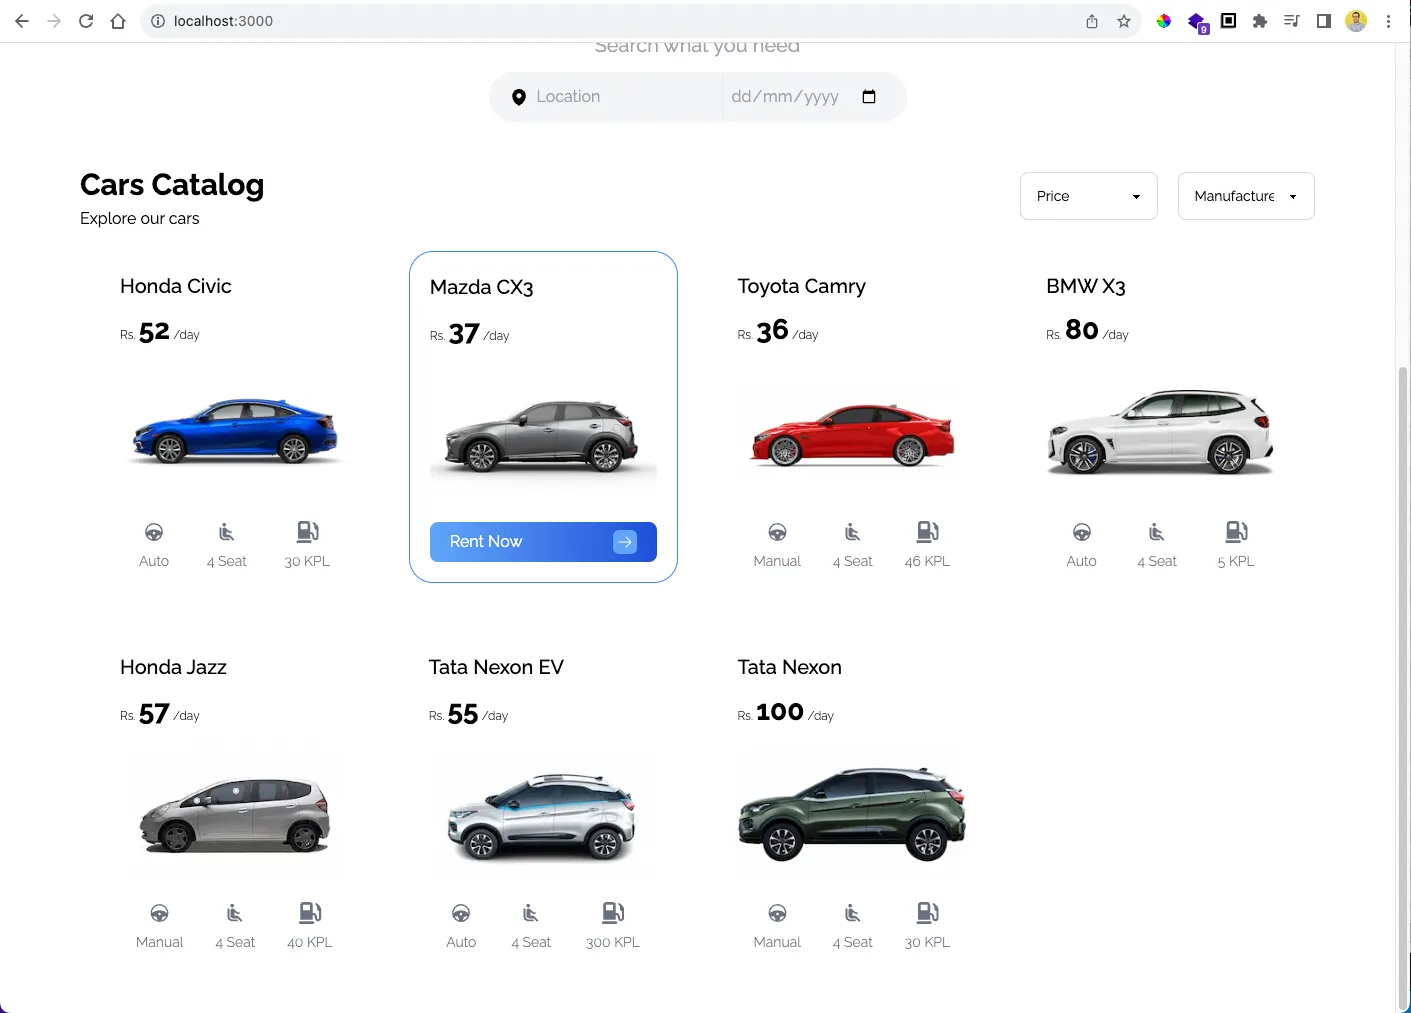Click the grey Mazda CX3 image

(x=543, y=436)
